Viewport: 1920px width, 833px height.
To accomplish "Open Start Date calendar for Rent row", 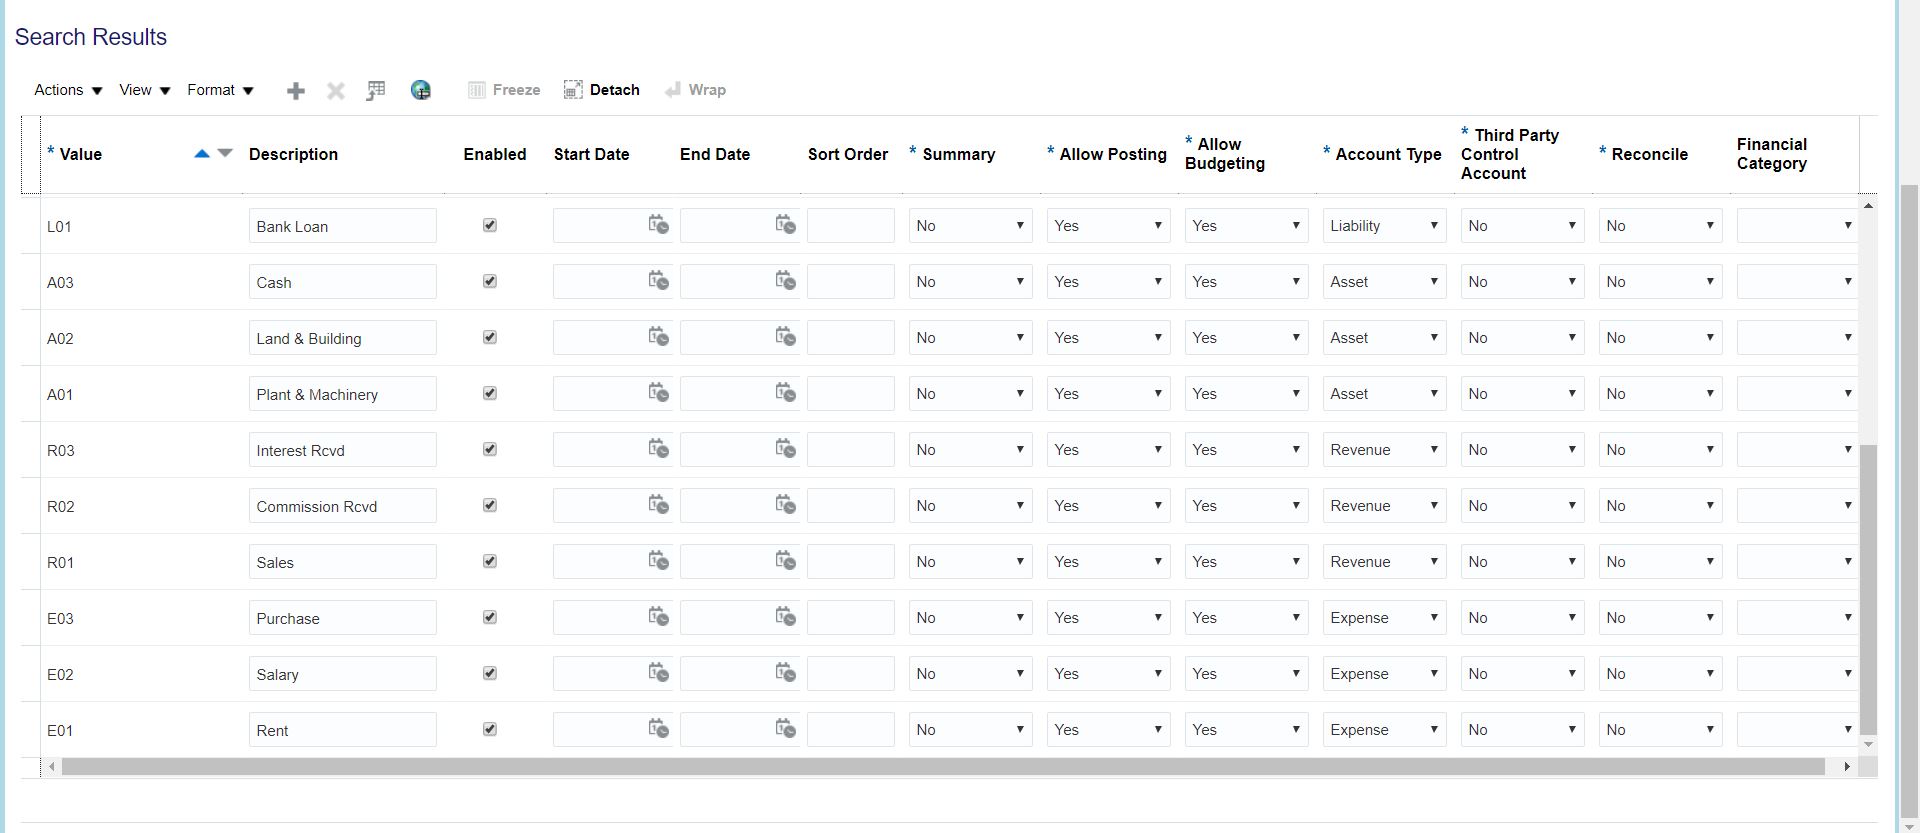I will tap(658, 729).
